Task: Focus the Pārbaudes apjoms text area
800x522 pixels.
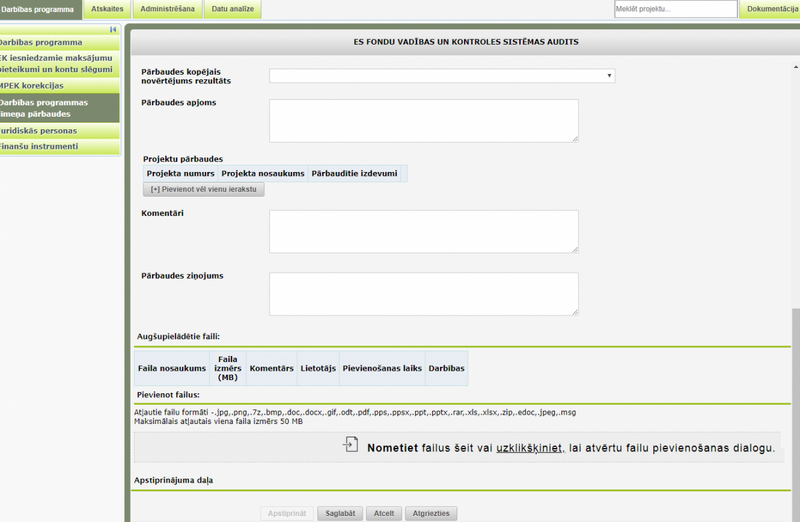Action: click(424, 121)
